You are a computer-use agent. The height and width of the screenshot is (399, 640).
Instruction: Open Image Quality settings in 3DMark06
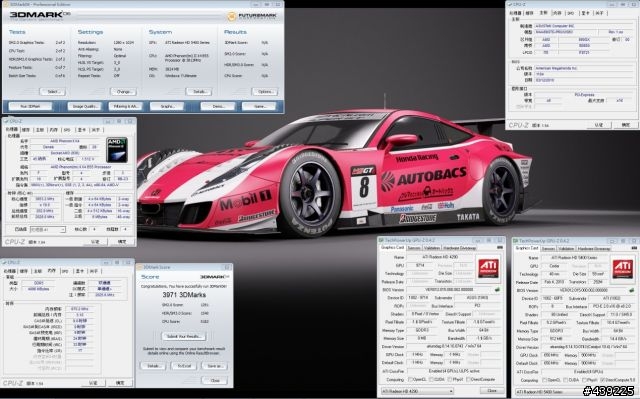point(84,106)
